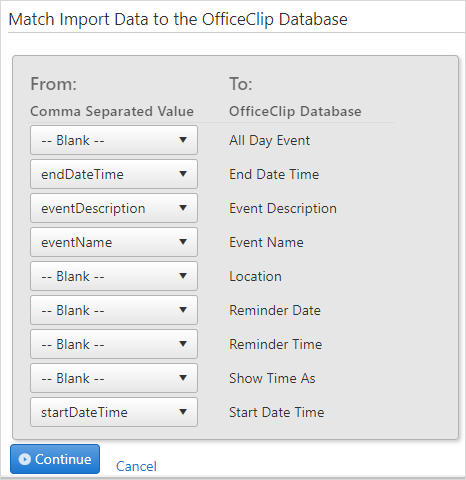Click arrow of the Location dropdown
This screenshot has width=466, height=480.
click(x=183, y=276)
